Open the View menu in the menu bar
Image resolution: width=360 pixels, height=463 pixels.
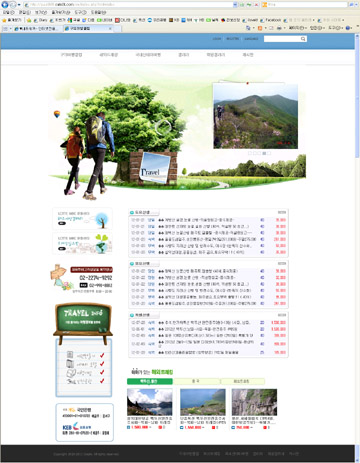pos(41,12)
